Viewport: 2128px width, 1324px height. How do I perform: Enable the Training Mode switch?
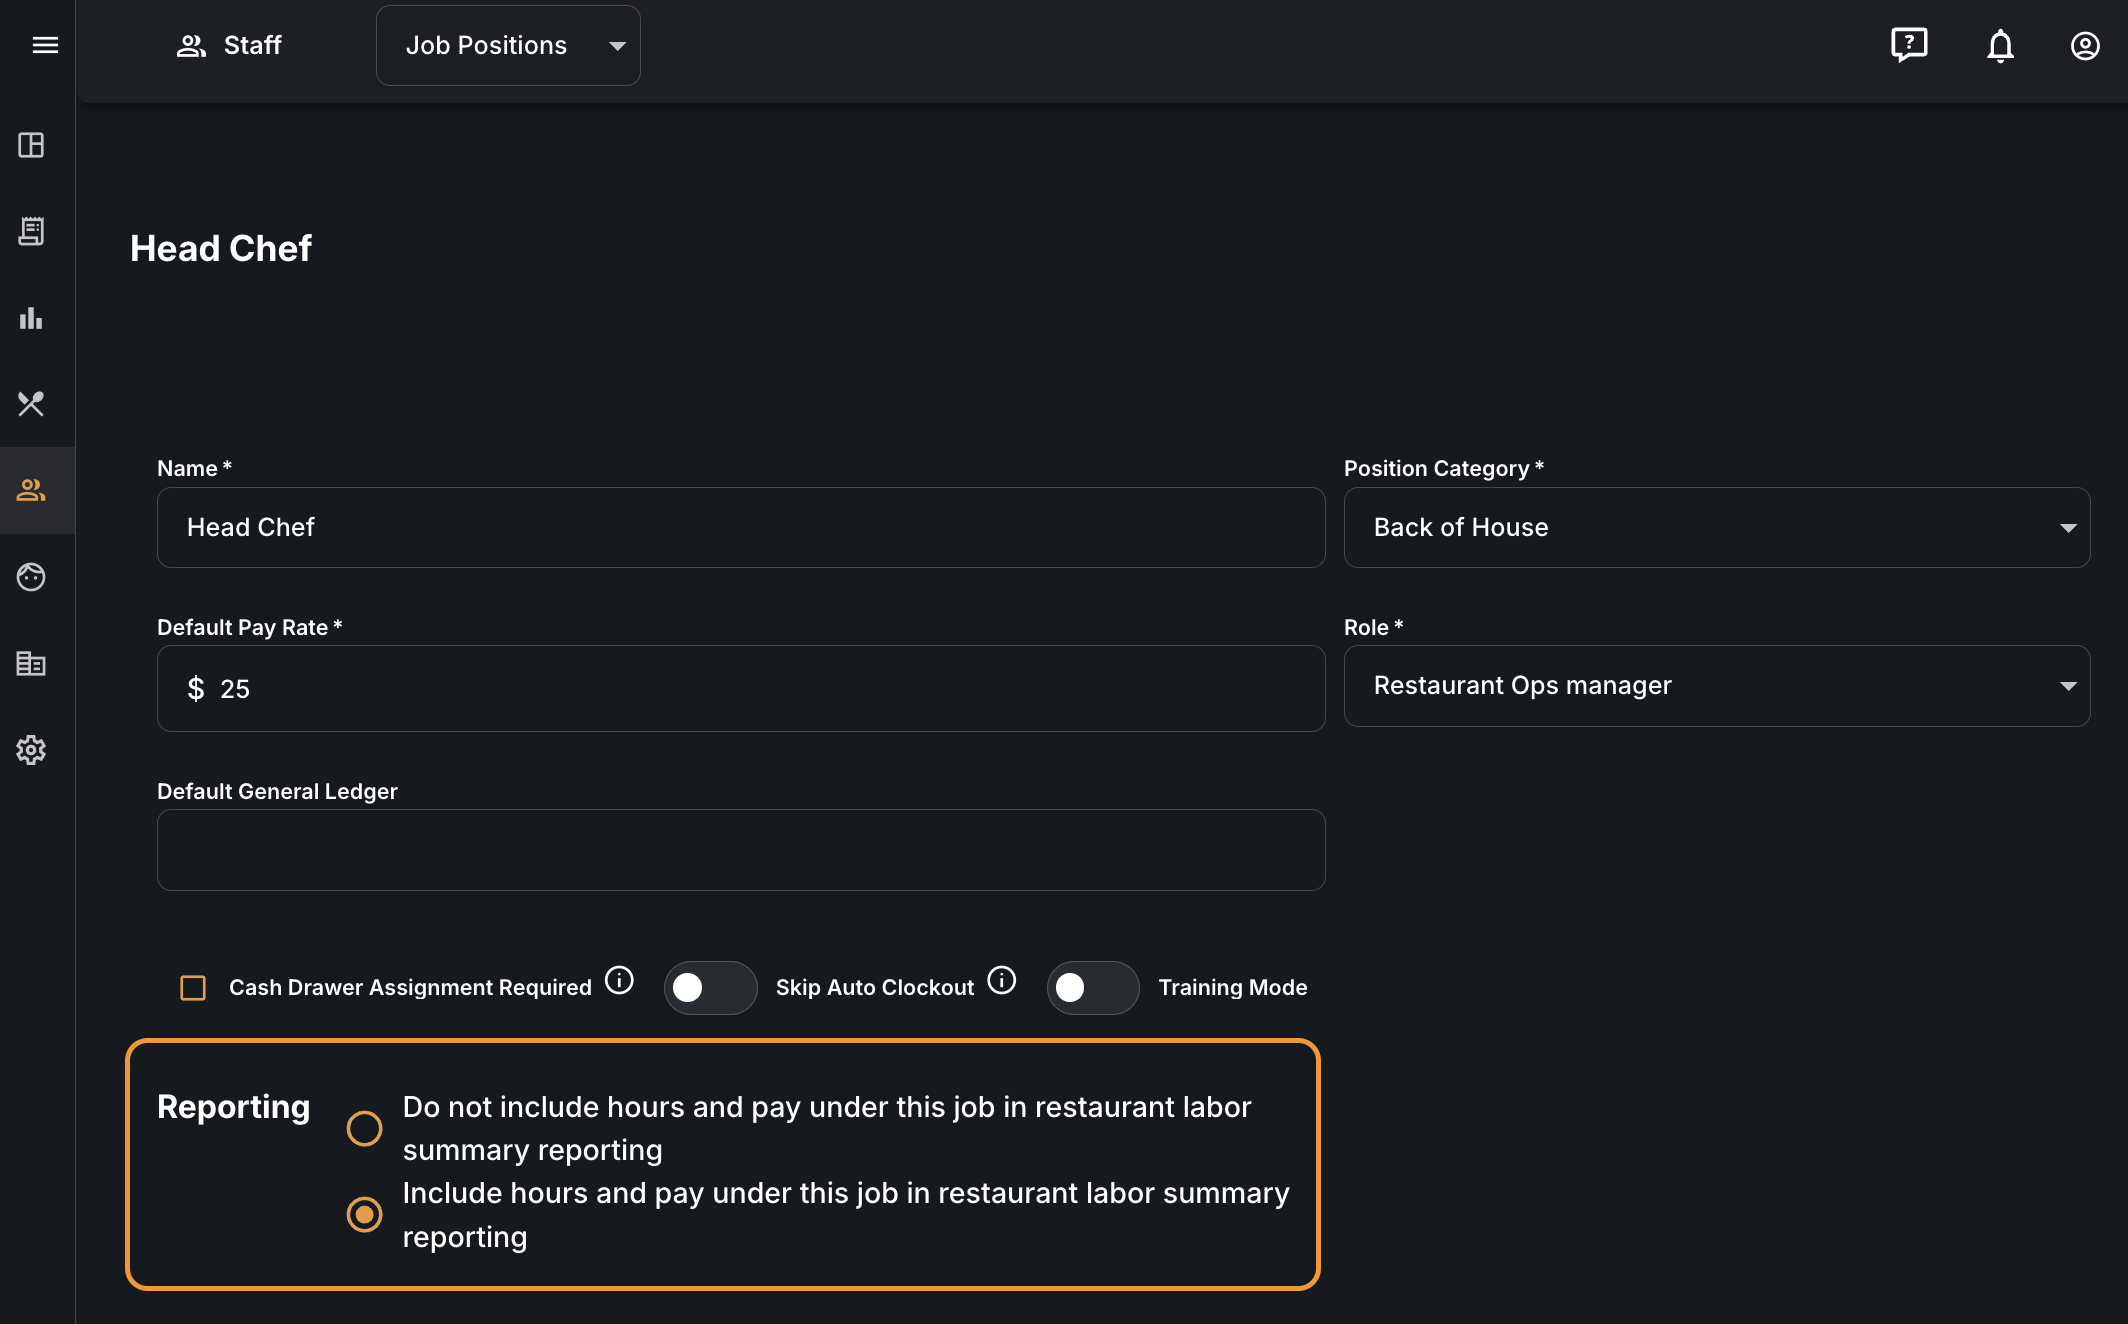coord(1093,988)
